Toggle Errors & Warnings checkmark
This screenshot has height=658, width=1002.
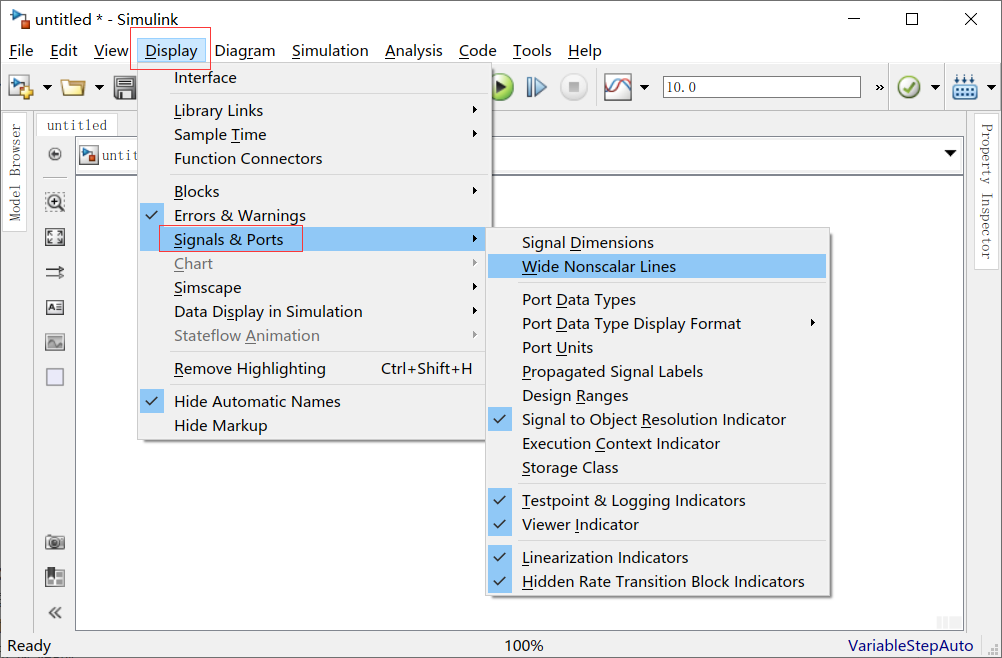tap(314, 215)
